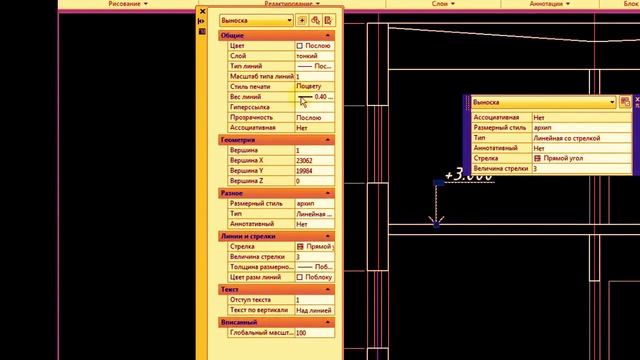This screenshot has width=640, height=360.
Task: Click the Толщина размерно... value
Action: pyautogui.click(x=314, y=267)
